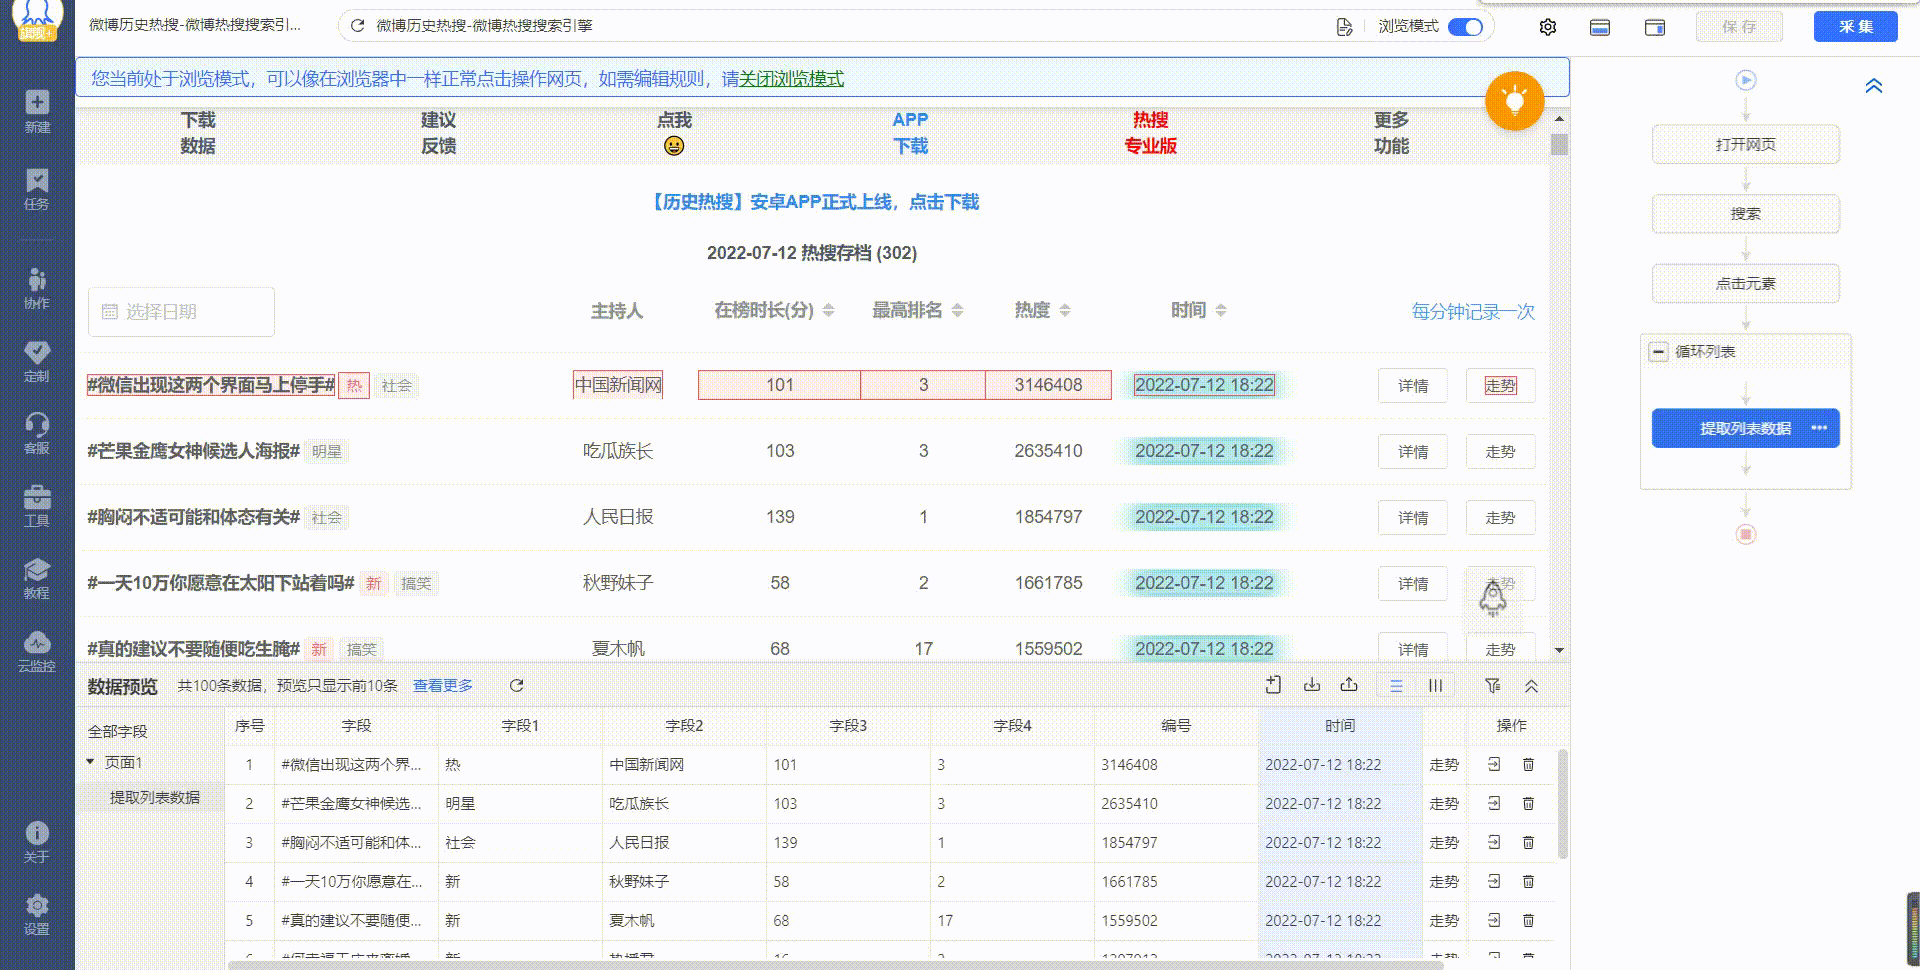
Task: Switch data preview to horizontal row layout
Action: pos(1396,686)
